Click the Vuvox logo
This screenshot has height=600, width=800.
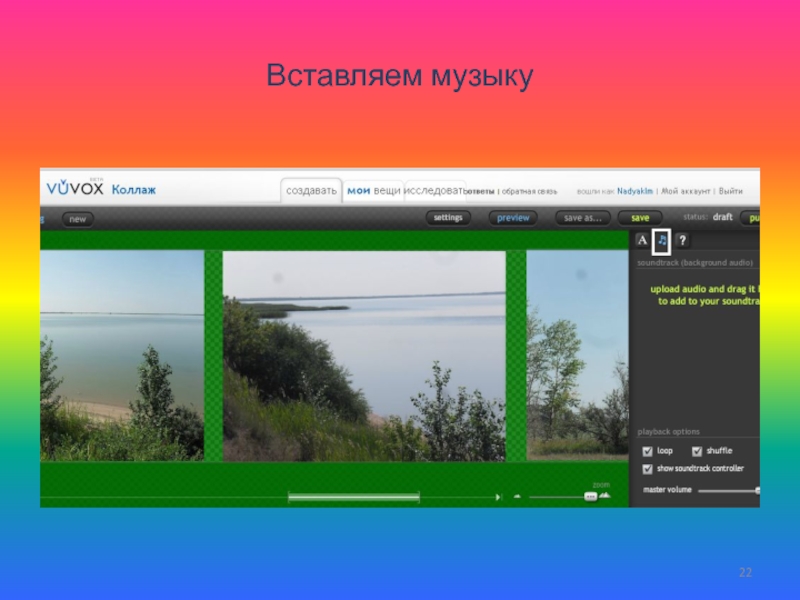coord(75,188)
